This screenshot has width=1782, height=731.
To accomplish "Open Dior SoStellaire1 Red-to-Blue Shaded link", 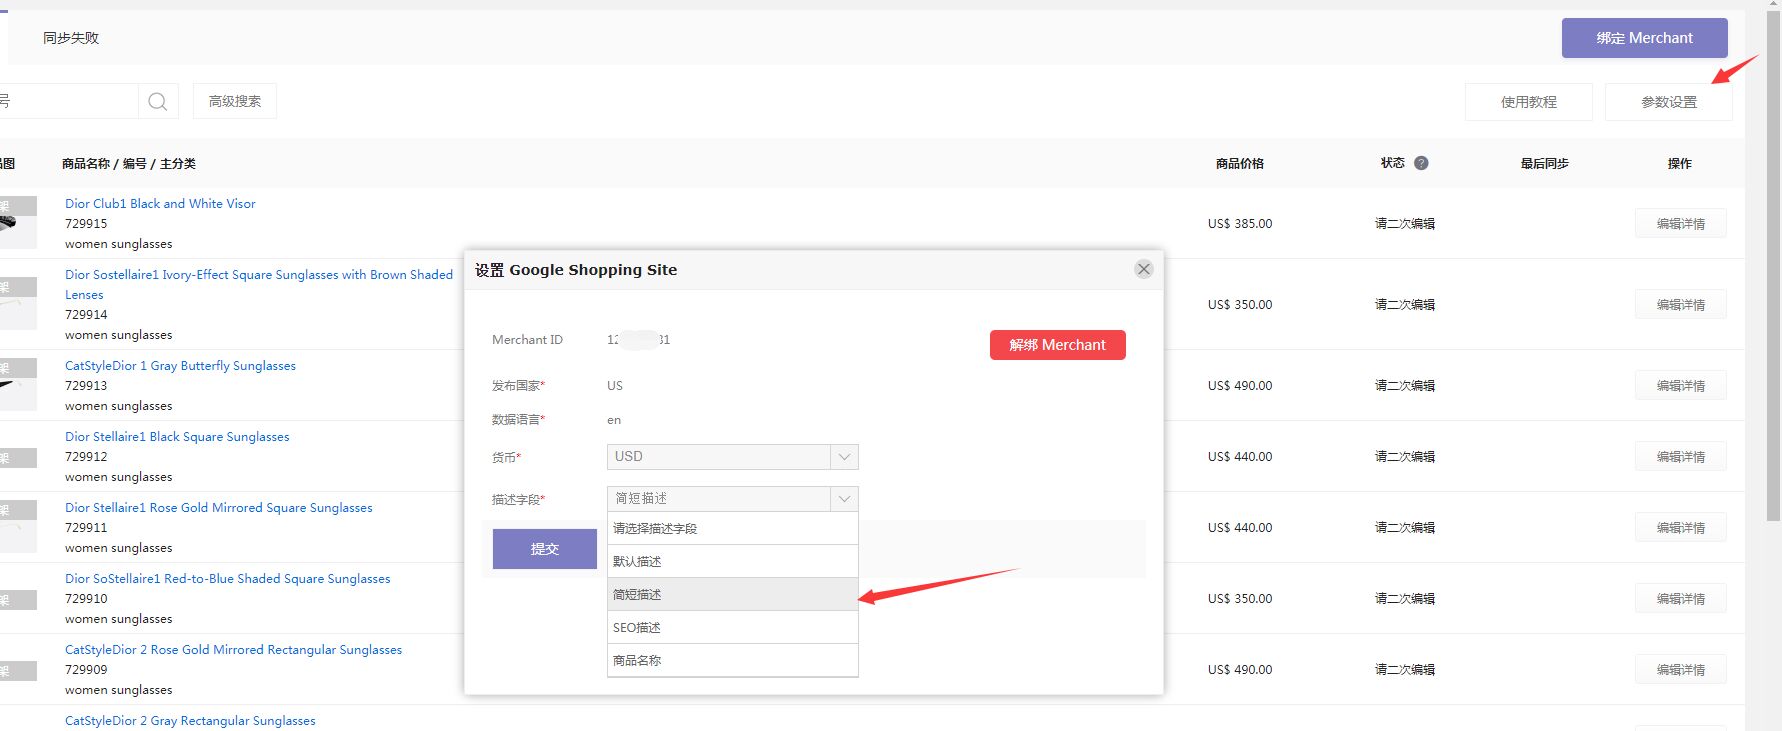I will click(x=227, y=578).
